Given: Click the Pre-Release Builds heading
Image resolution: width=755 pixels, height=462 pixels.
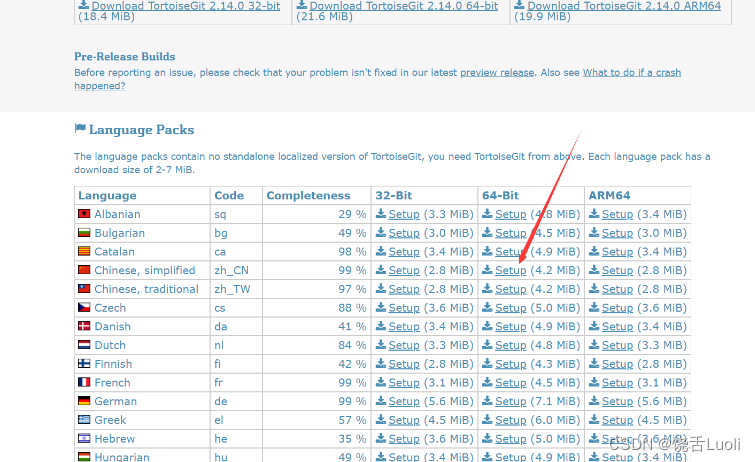Looking at the screenshot, I should click(x=125, y=56).
